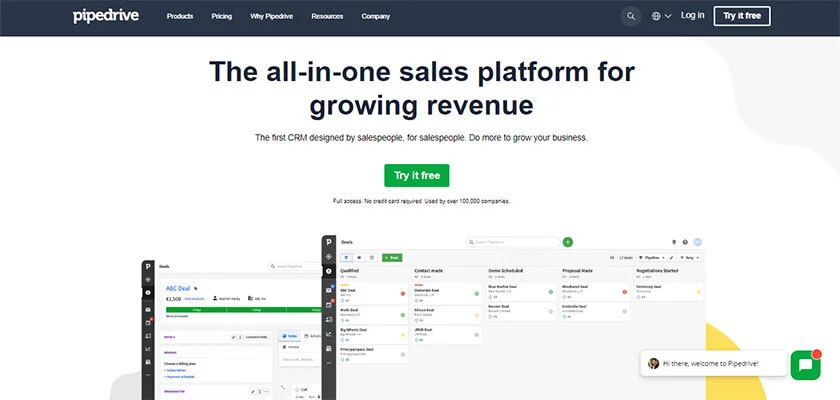
Task: Click the P logo in Deals pipeline sidebar
Action: tap(329, 242)
